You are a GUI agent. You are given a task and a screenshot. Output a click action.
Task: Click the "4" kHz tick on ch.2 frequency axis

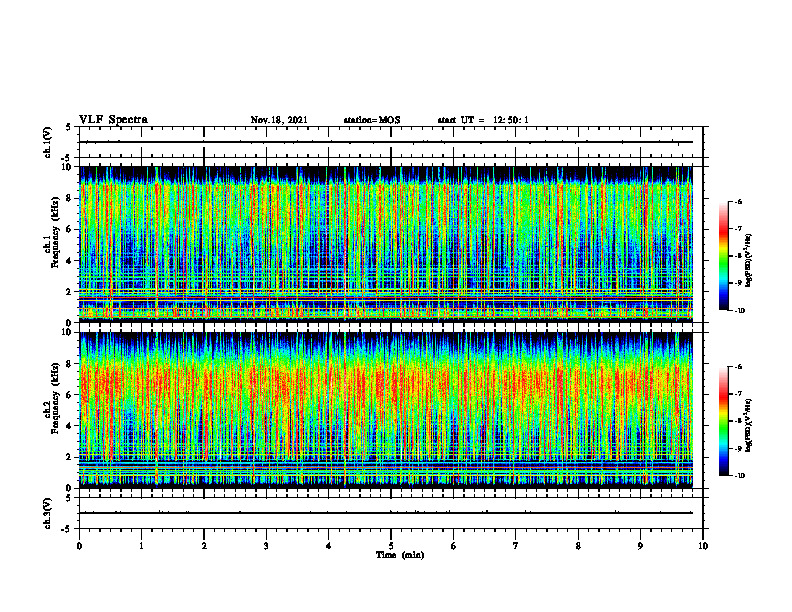[x=69, y=426]
